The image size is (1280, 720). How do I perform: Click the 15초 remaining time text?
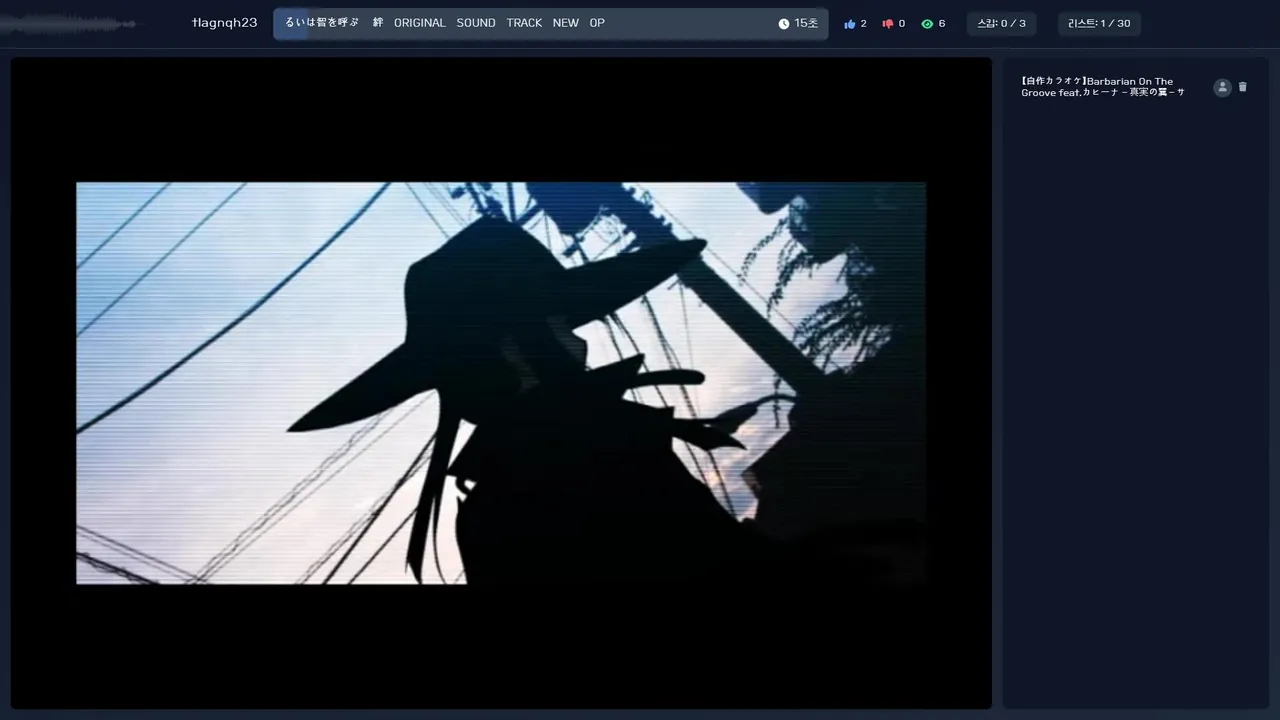pos(806,24)
